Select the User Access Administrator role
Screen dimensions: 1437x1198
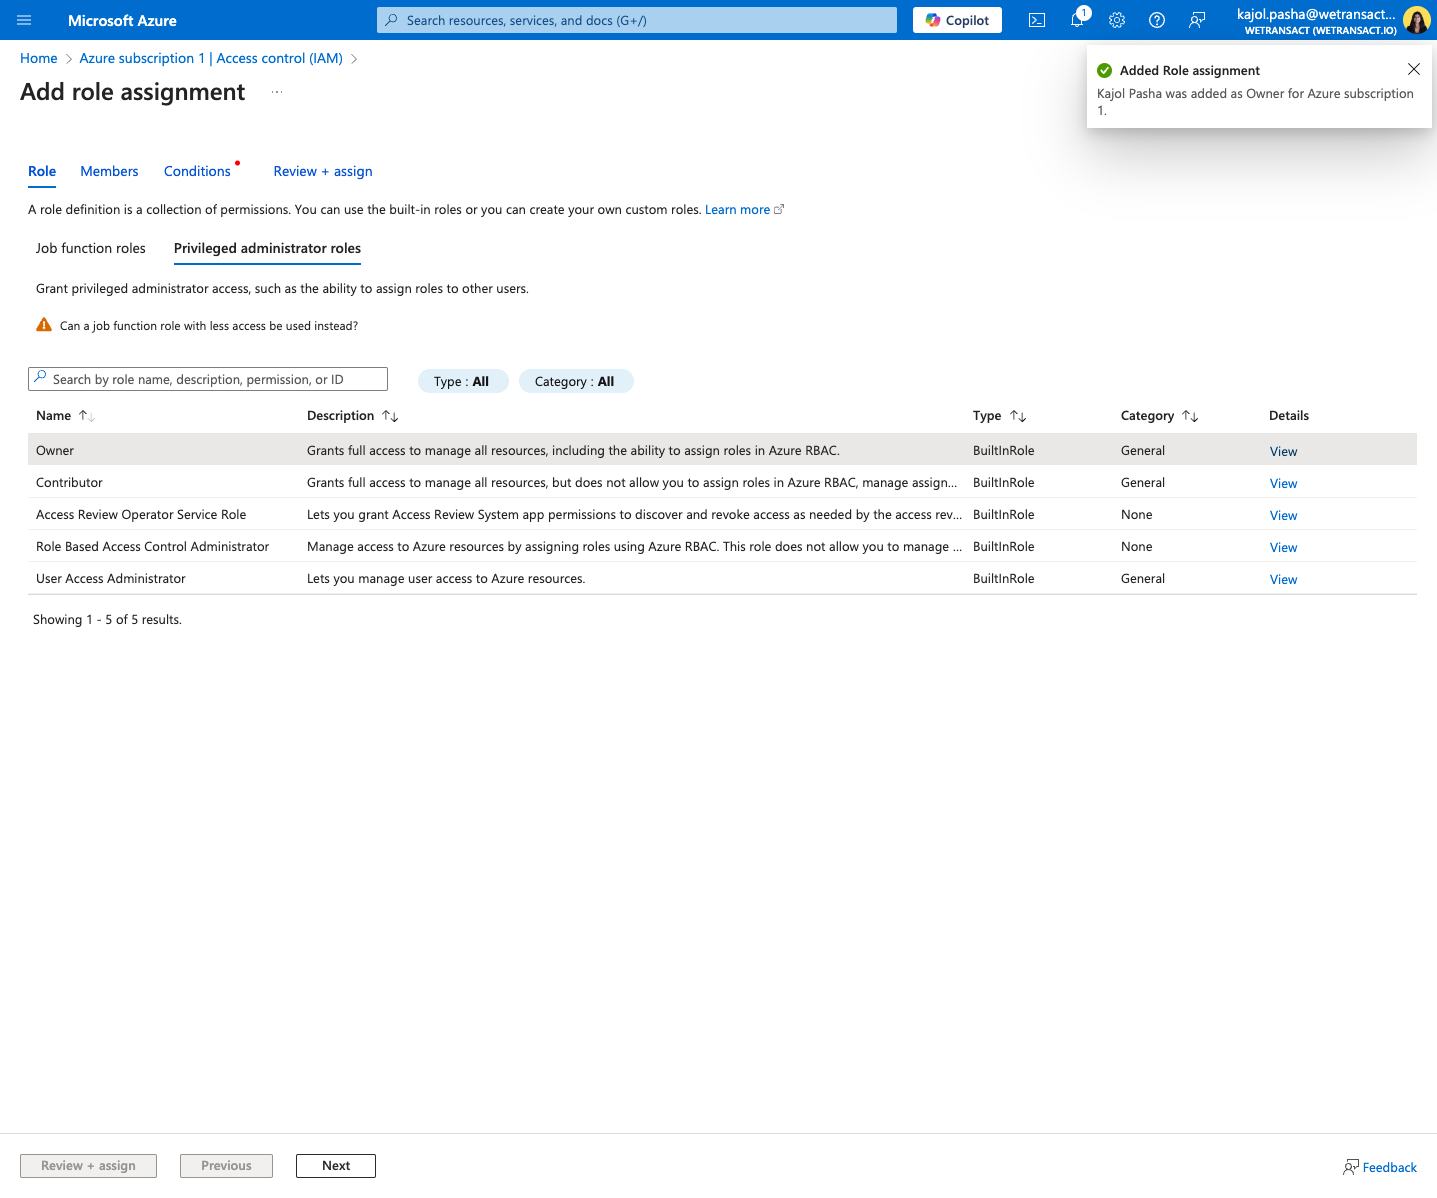(x=722, y=578)
